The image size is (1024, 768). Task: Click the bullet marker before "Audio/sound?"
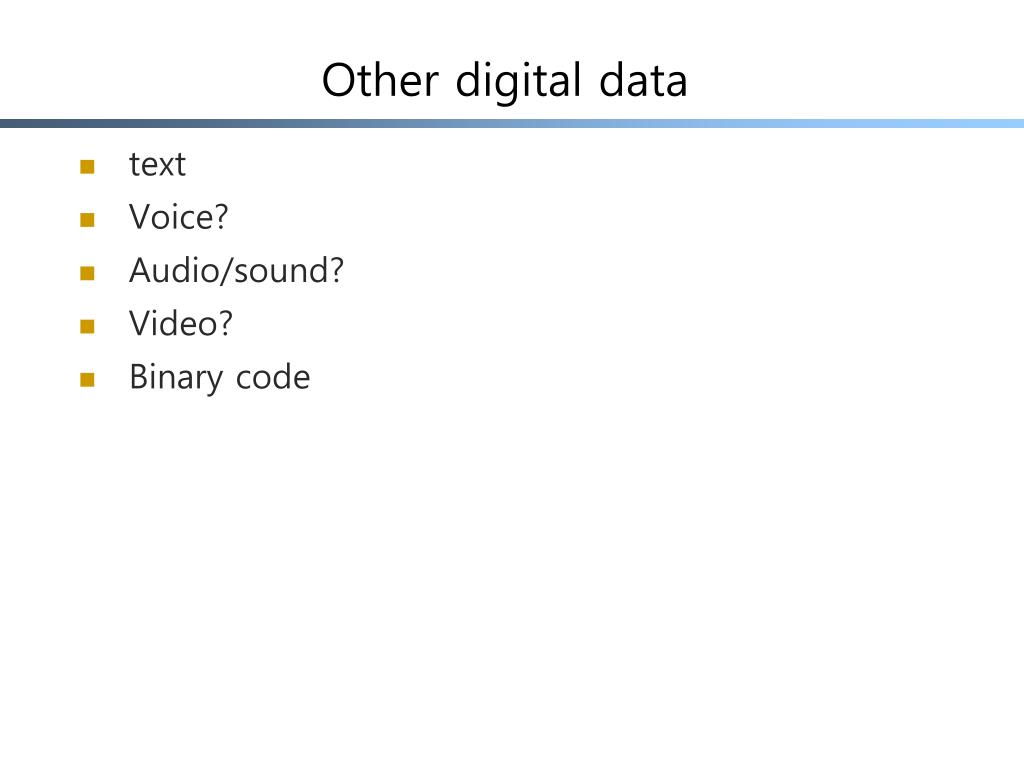click(x=88, y=273)
